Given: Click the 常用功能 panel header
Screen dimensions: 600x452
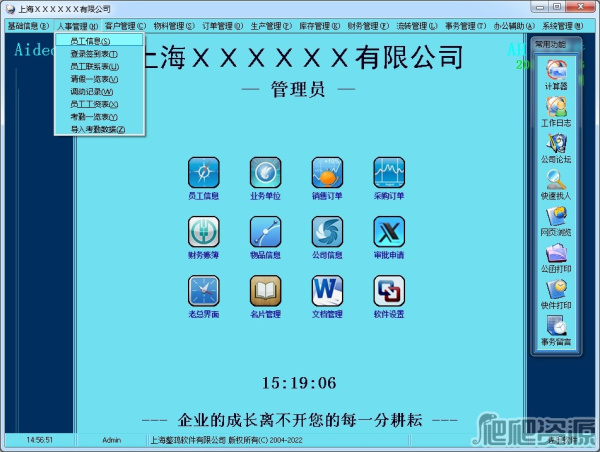Looking at the screenshot, I should click(551, 44).
